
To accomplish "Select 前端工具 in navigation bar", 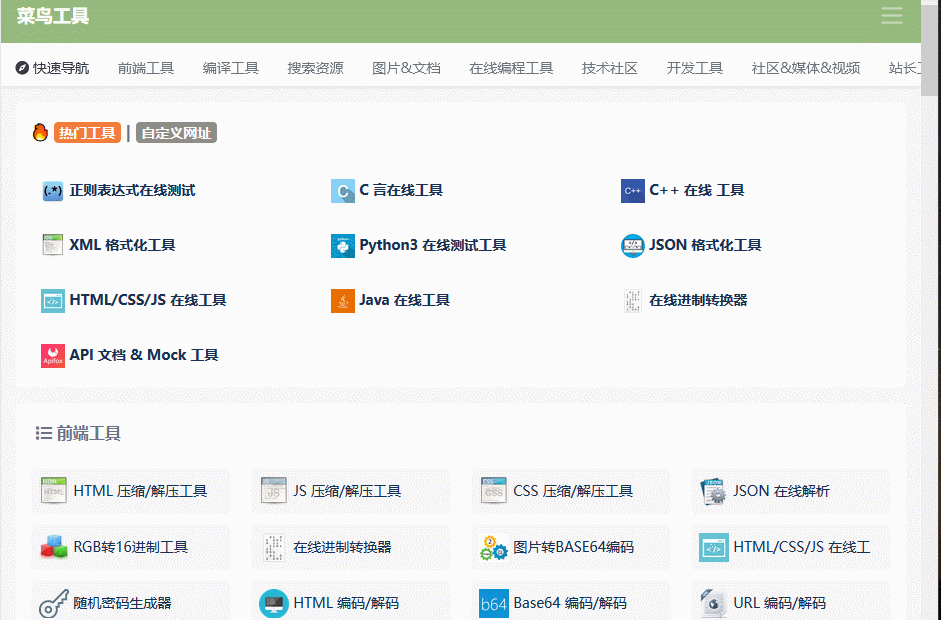I will click(x=146, y=68).
